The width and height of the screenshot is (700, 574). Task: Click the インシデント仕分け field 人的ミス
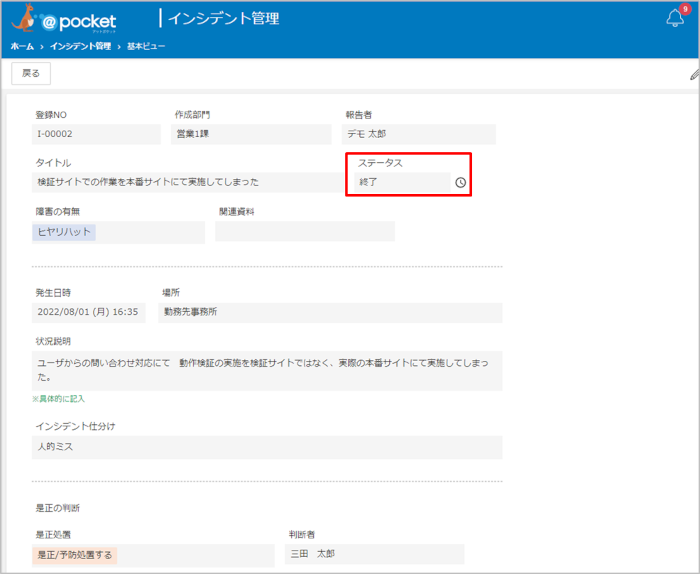coord(267,447)
